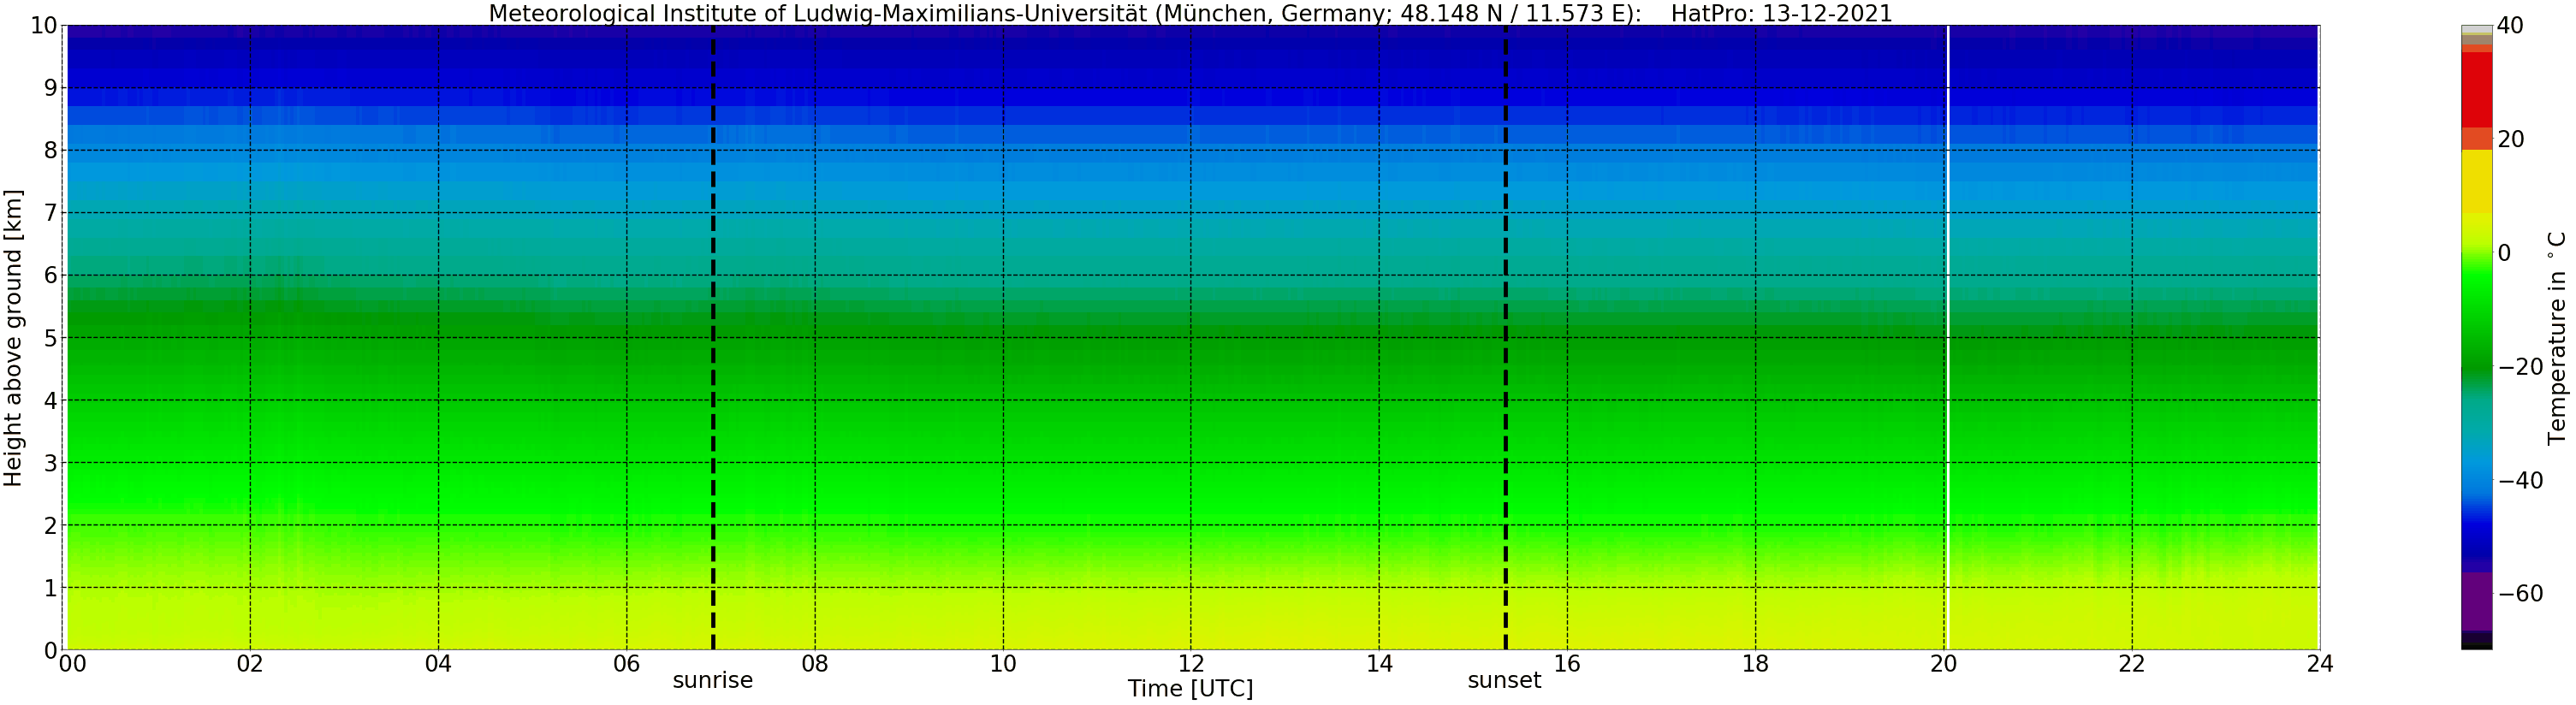Click the purple segment of the colorbar

2476,601
